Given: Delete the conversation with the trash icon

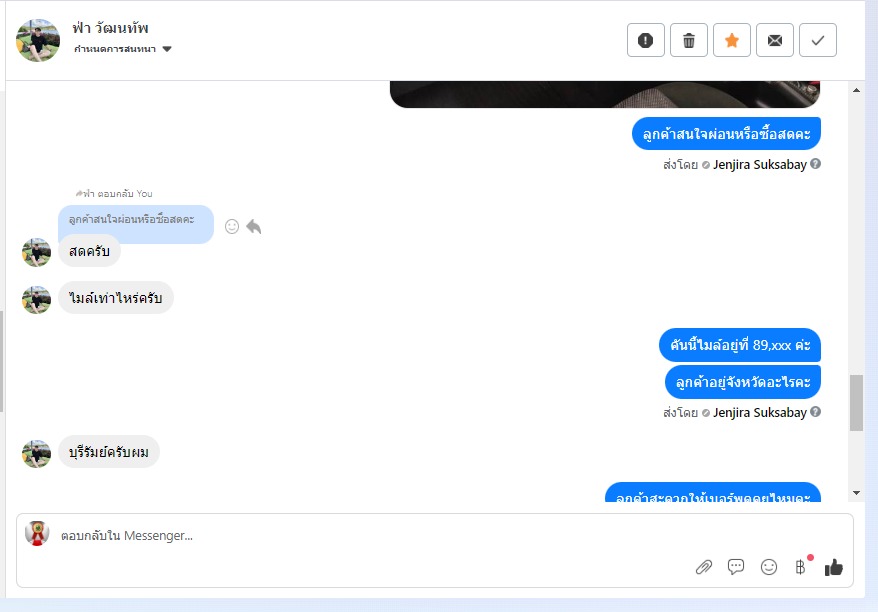Looking at the screenshot, I should click(x=689, y=40).
